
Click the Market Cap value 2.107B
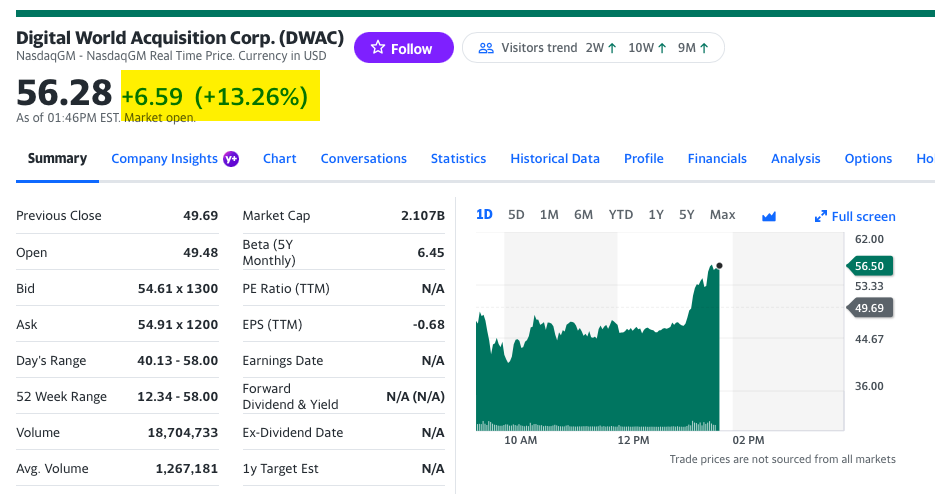tap(423, 215)
